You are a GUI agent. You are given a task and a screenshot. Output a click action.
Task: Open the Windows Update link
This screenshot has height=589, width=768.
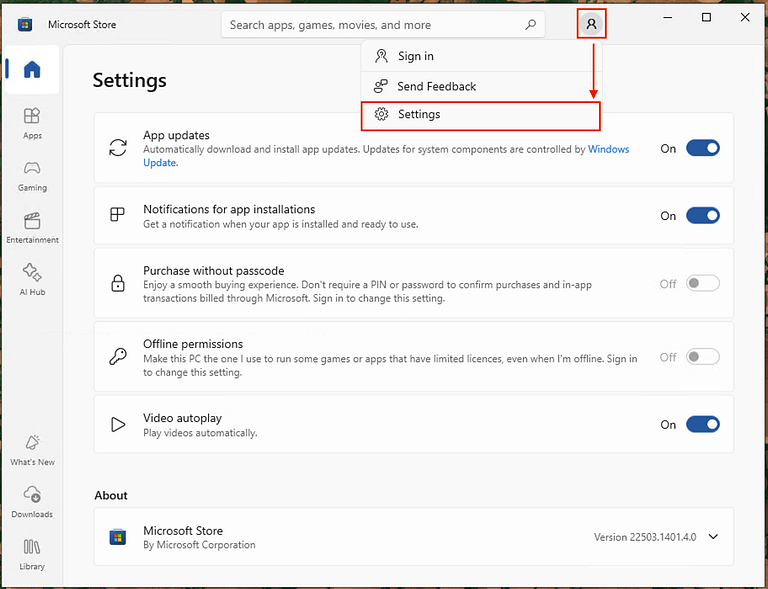click(608, 150)
